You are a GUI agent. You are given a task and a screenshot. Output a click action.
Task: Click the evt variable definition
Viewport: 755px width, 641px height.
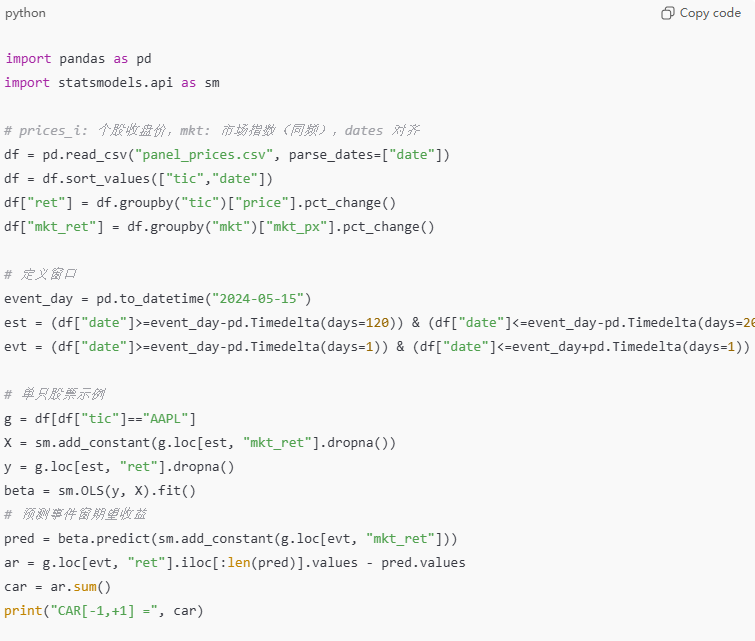15,347
